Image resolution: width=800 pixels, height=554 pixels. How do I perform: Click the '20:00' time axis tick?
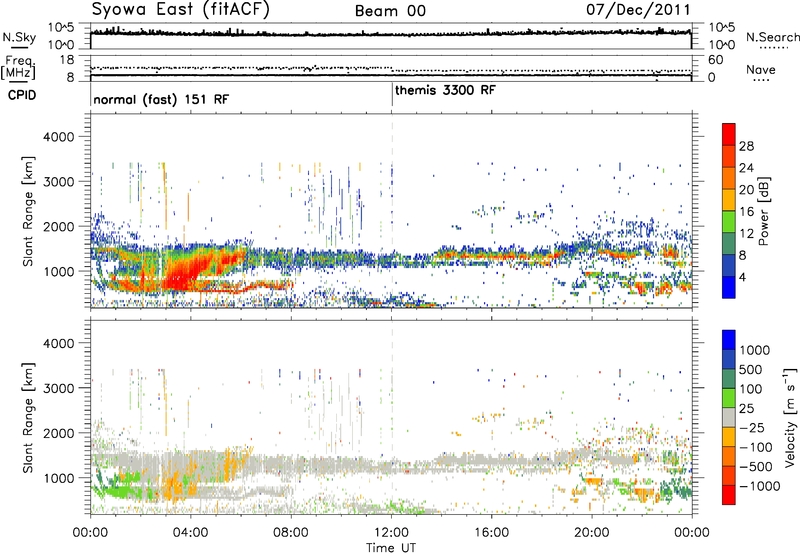(x=592, y=533)
